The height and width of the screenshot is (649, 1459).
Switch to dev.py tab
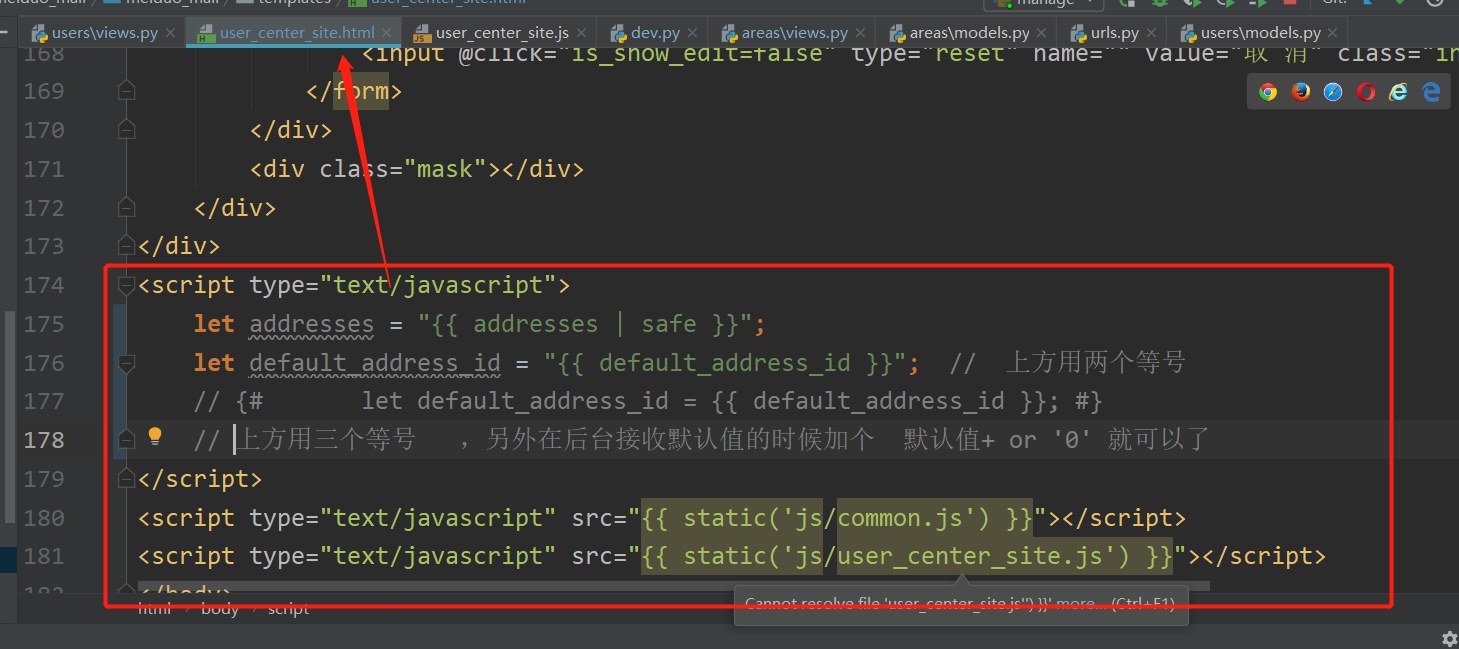pyautogui.click(x=655, y=33)
